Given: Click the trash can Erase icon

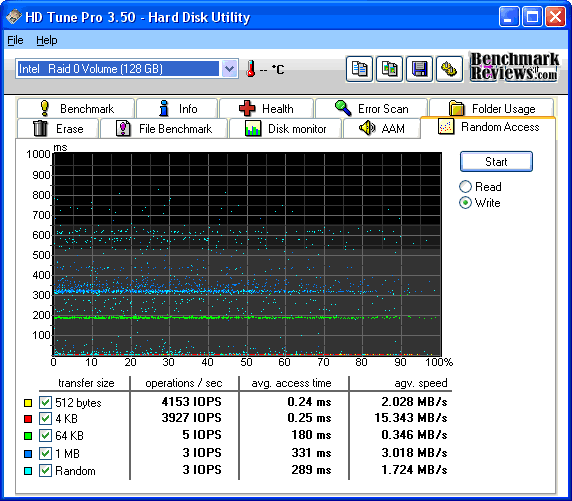Looking at the screenshot, I should click(x=40, y=128).
